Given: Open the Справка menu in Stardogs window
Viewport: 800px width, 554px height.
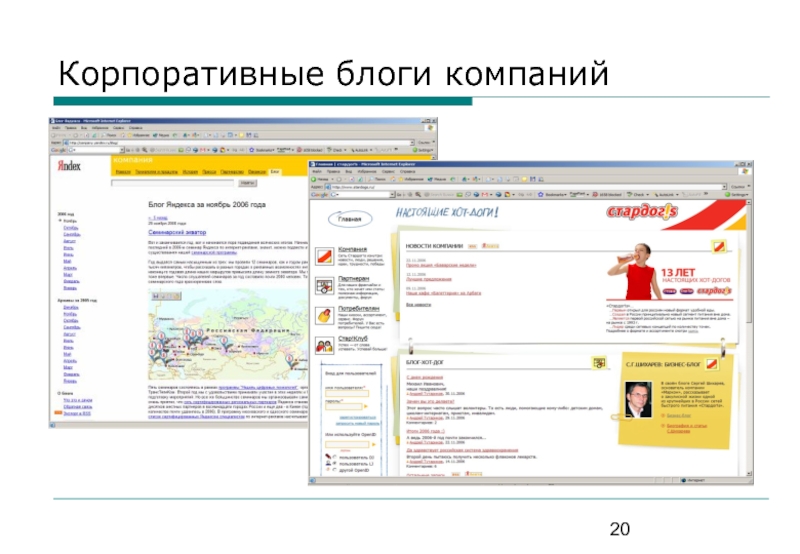Looking at the screenshot, I should pyautogui.click(x=408, y=172).
